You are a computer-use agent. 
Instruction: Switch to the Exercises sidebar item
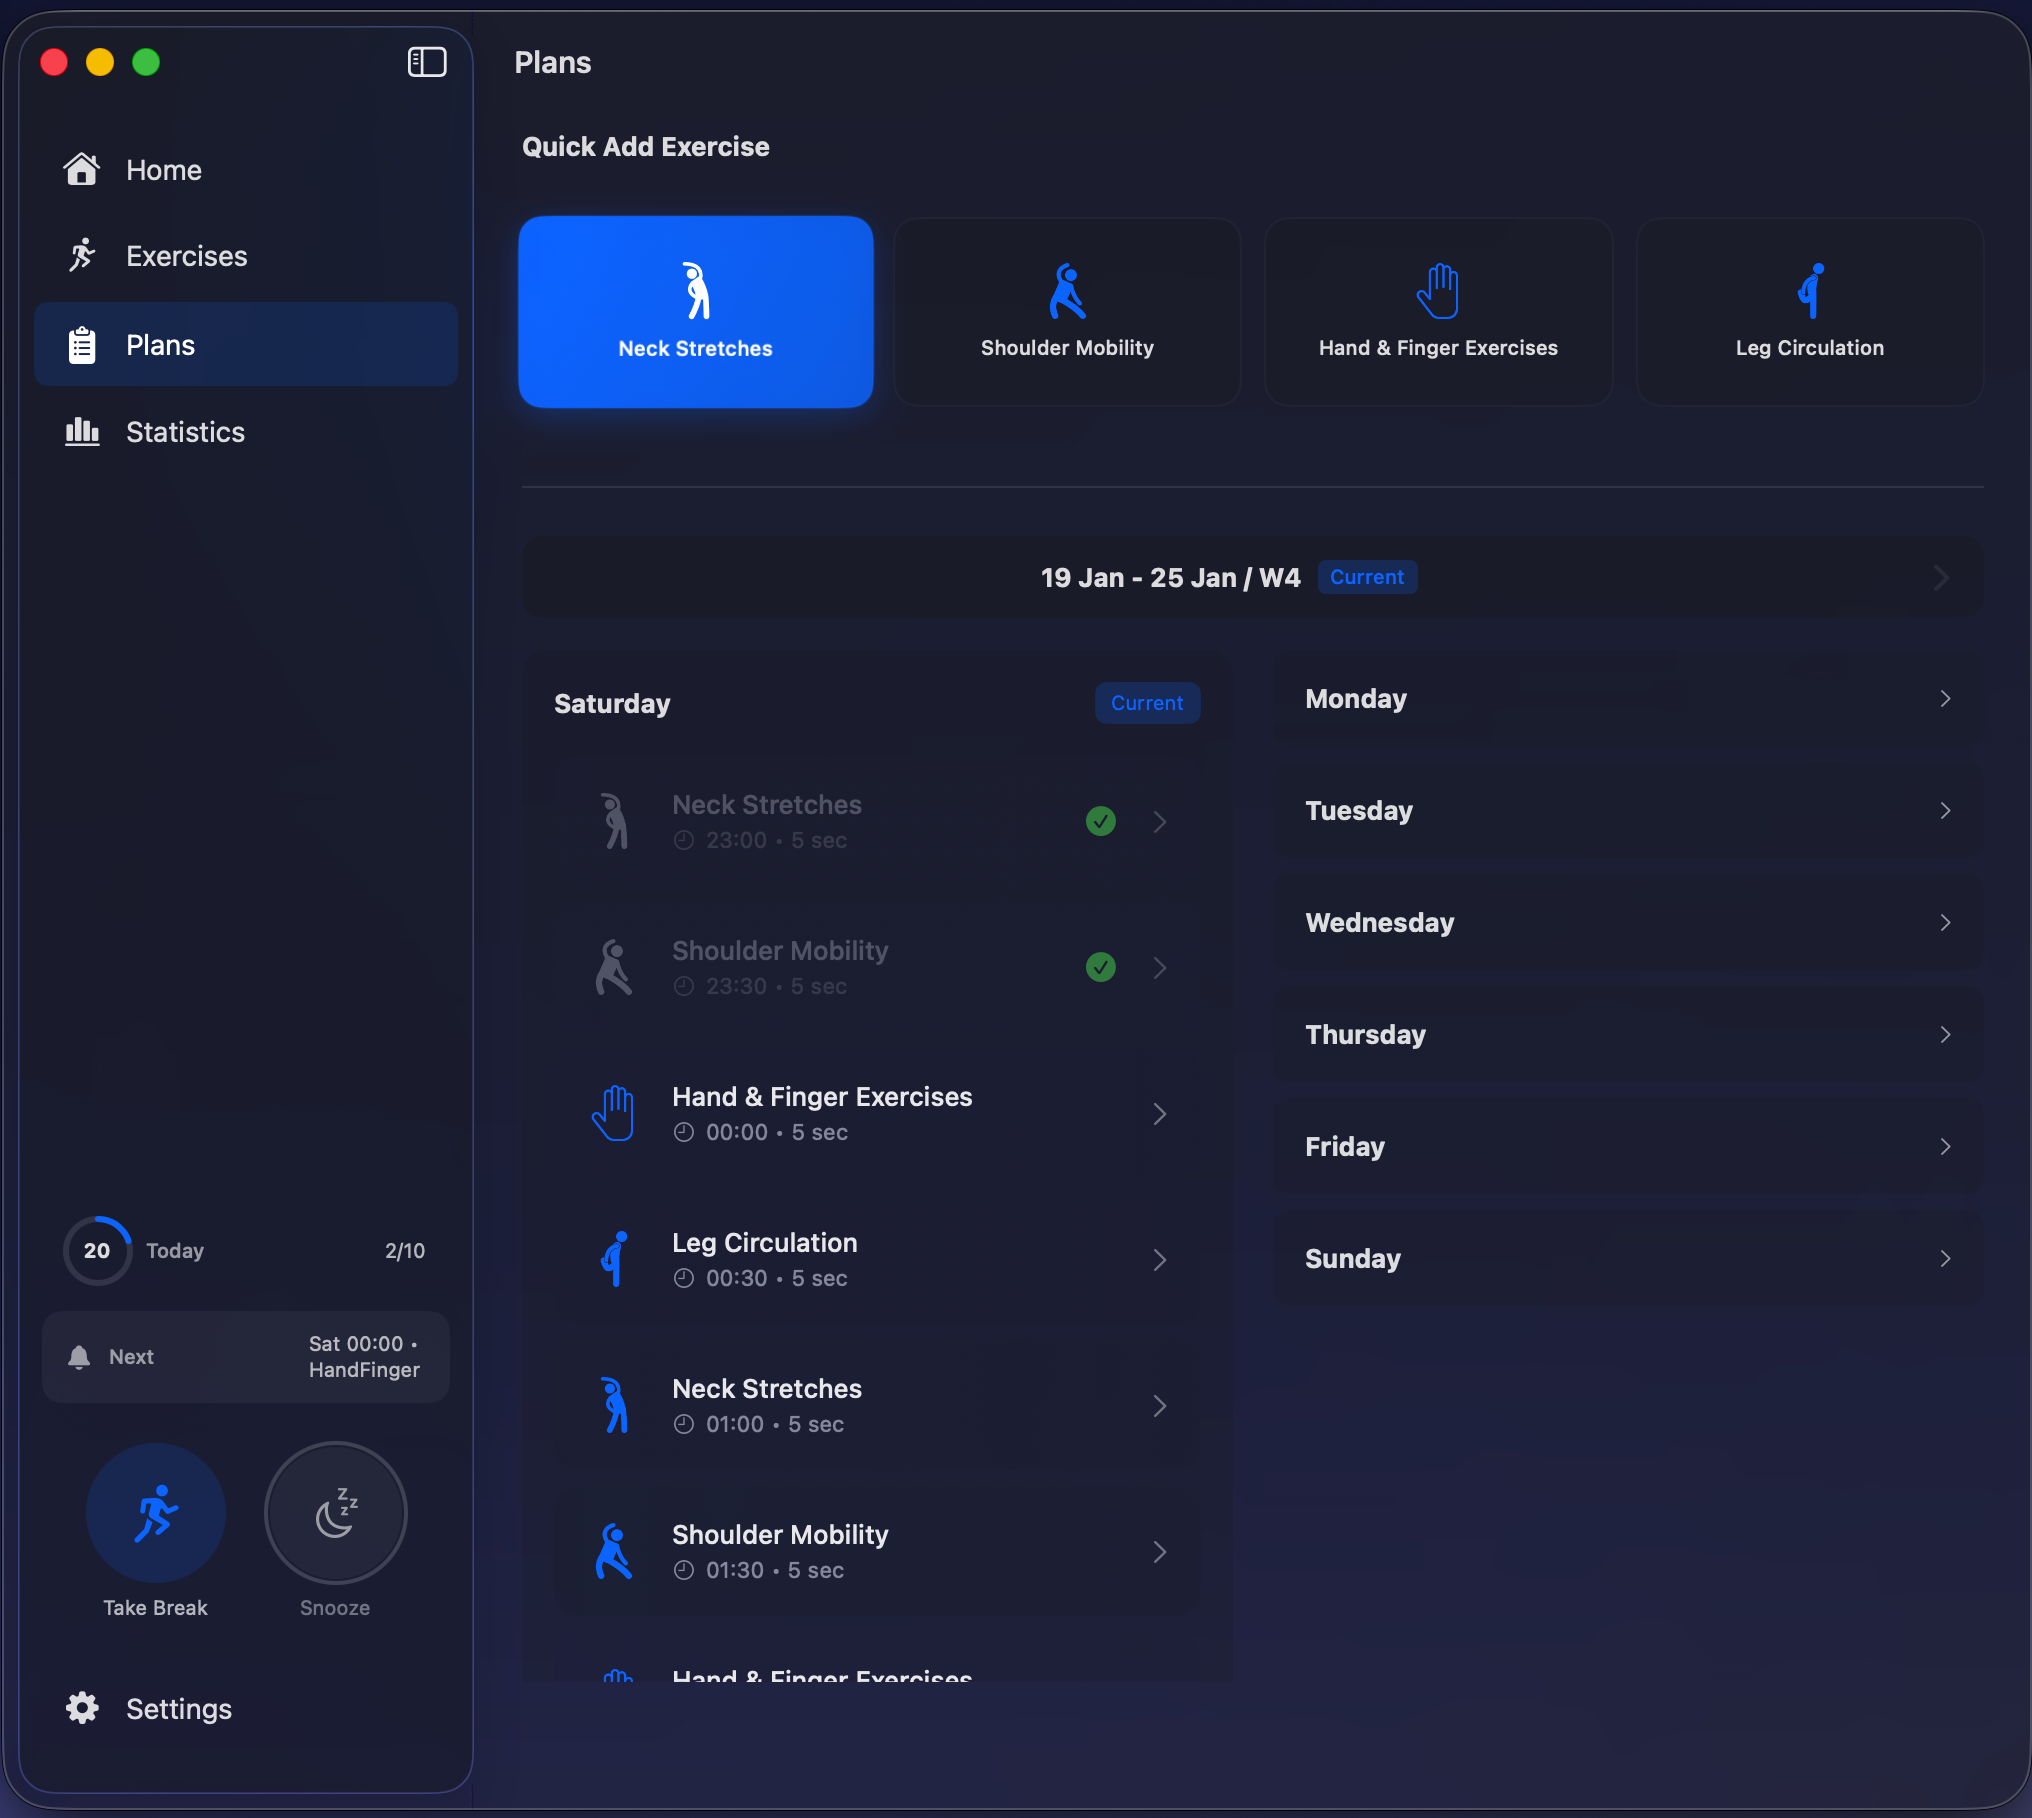[x=186, y=256]
